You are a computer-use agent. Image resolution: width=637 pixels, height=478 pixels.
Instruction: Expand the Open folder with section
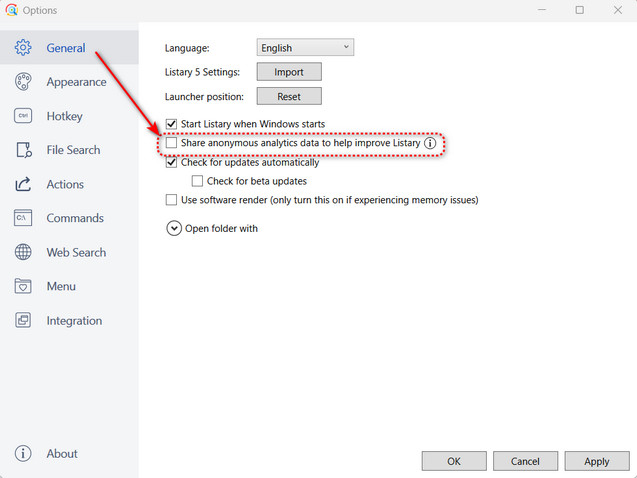point(174,228)
